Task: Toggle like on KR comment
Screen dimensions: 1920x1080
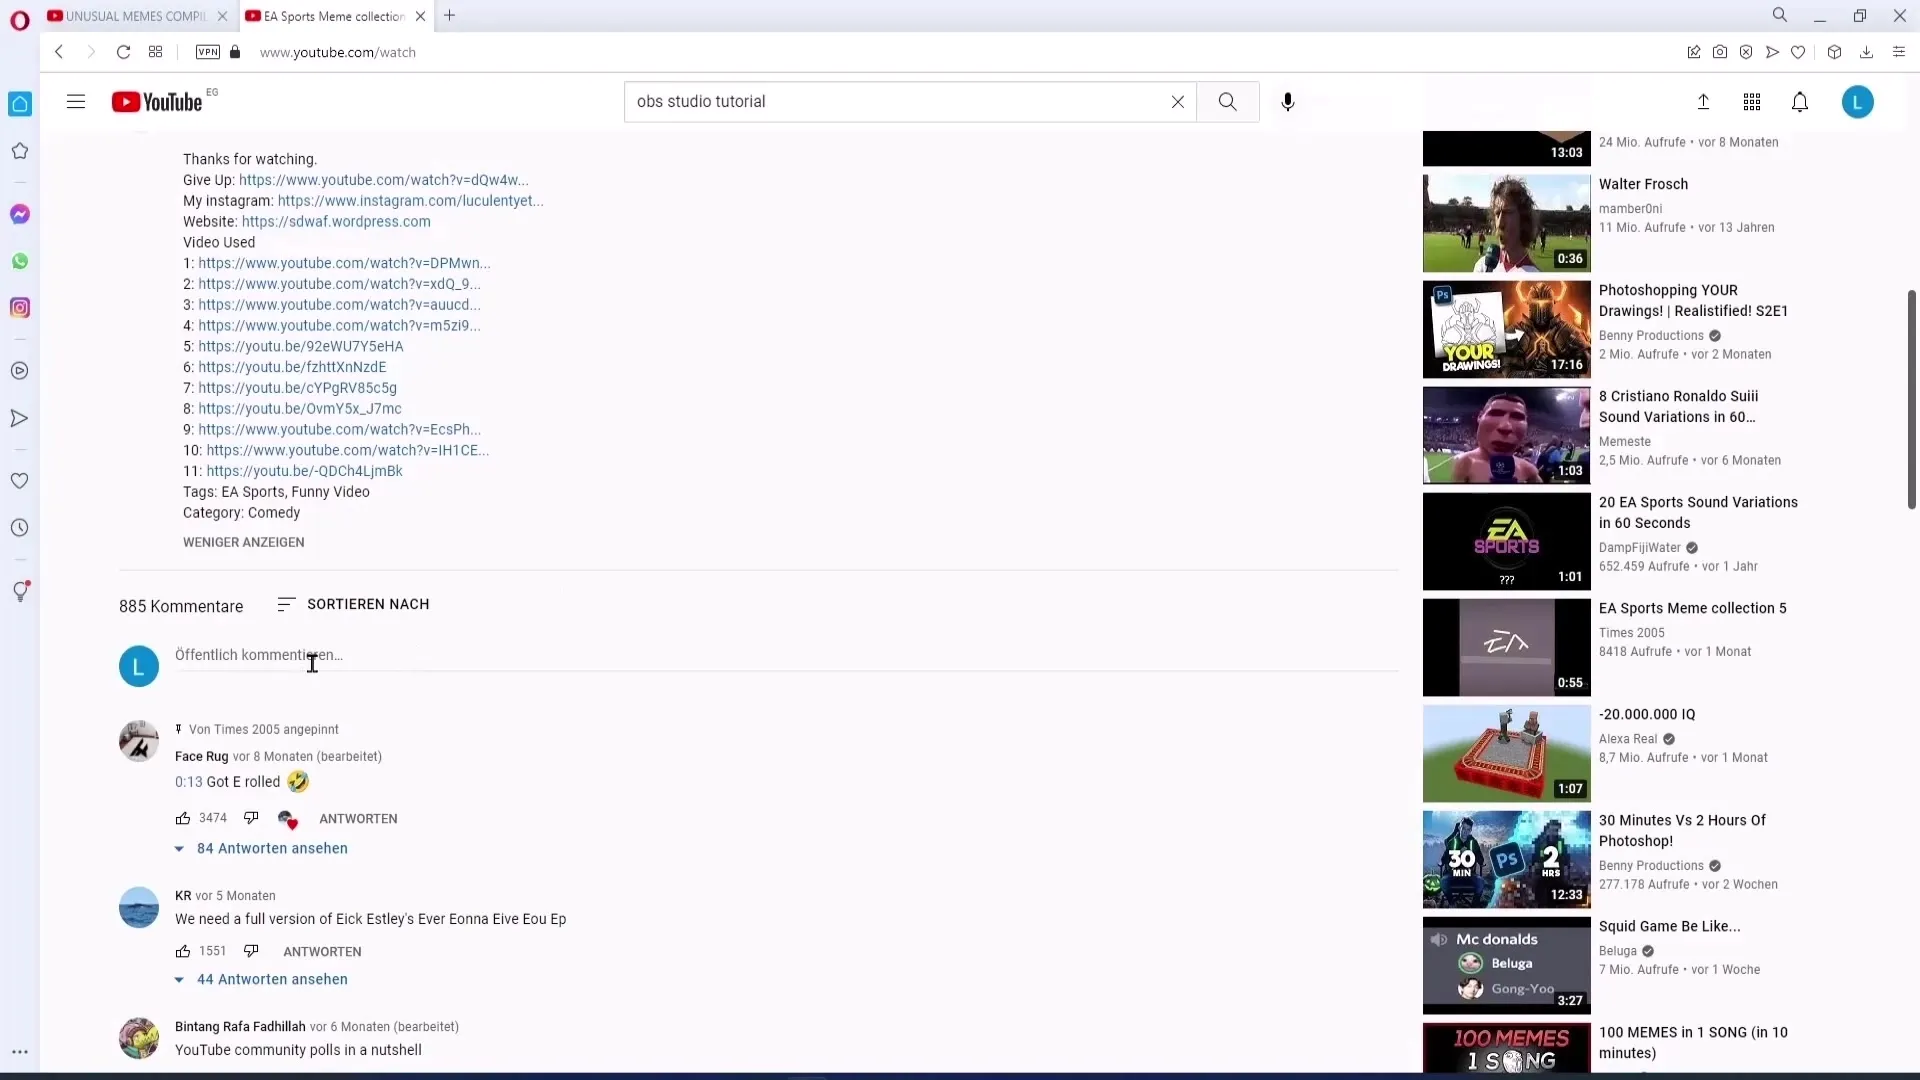Action: tap(183, 951)
